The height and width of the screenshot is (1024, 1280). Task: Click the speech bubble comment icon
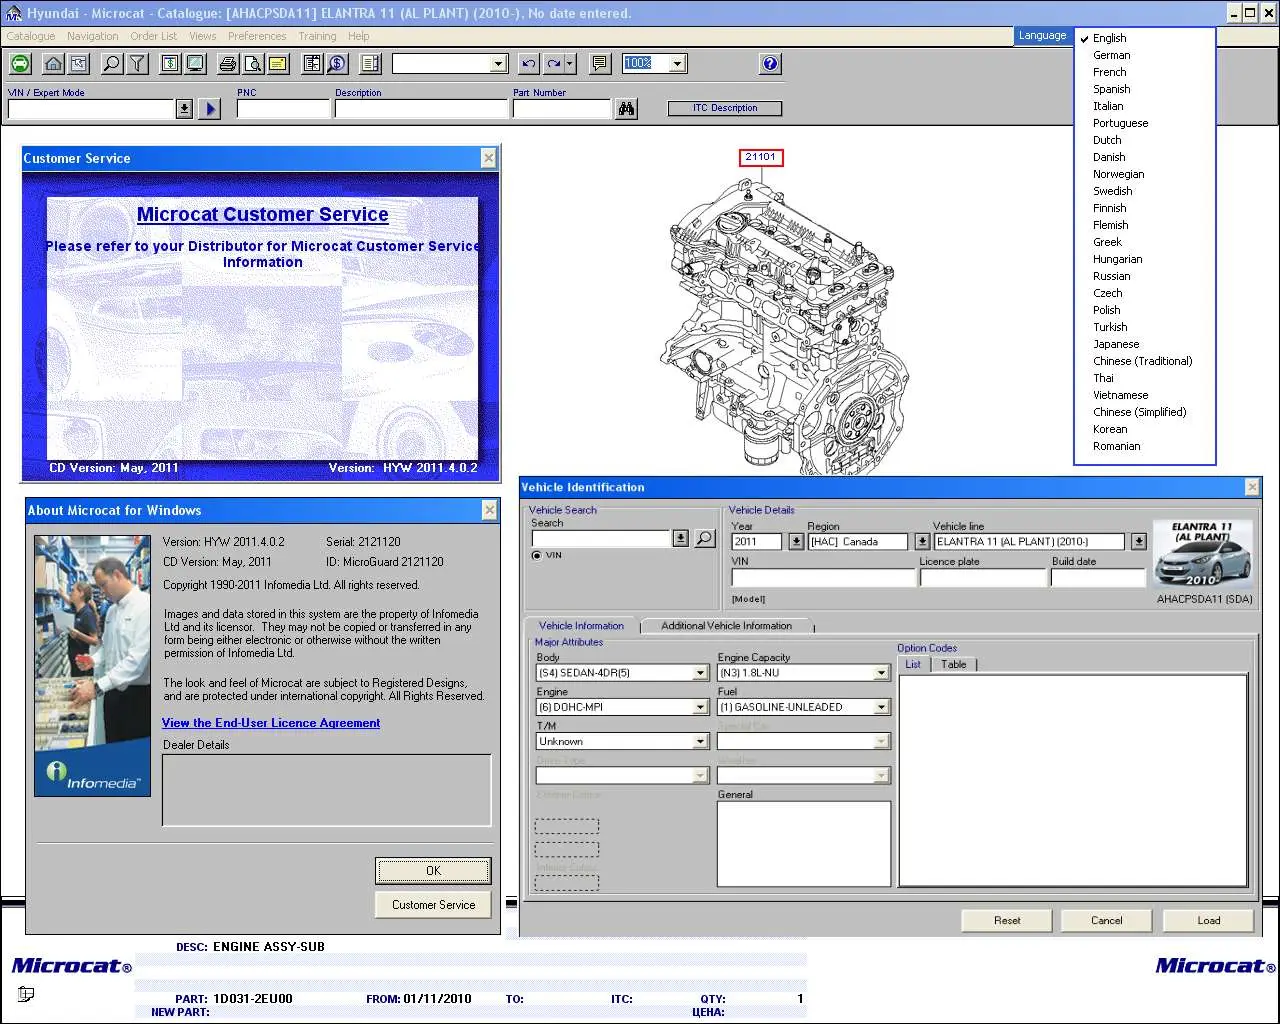click(600, 64)
